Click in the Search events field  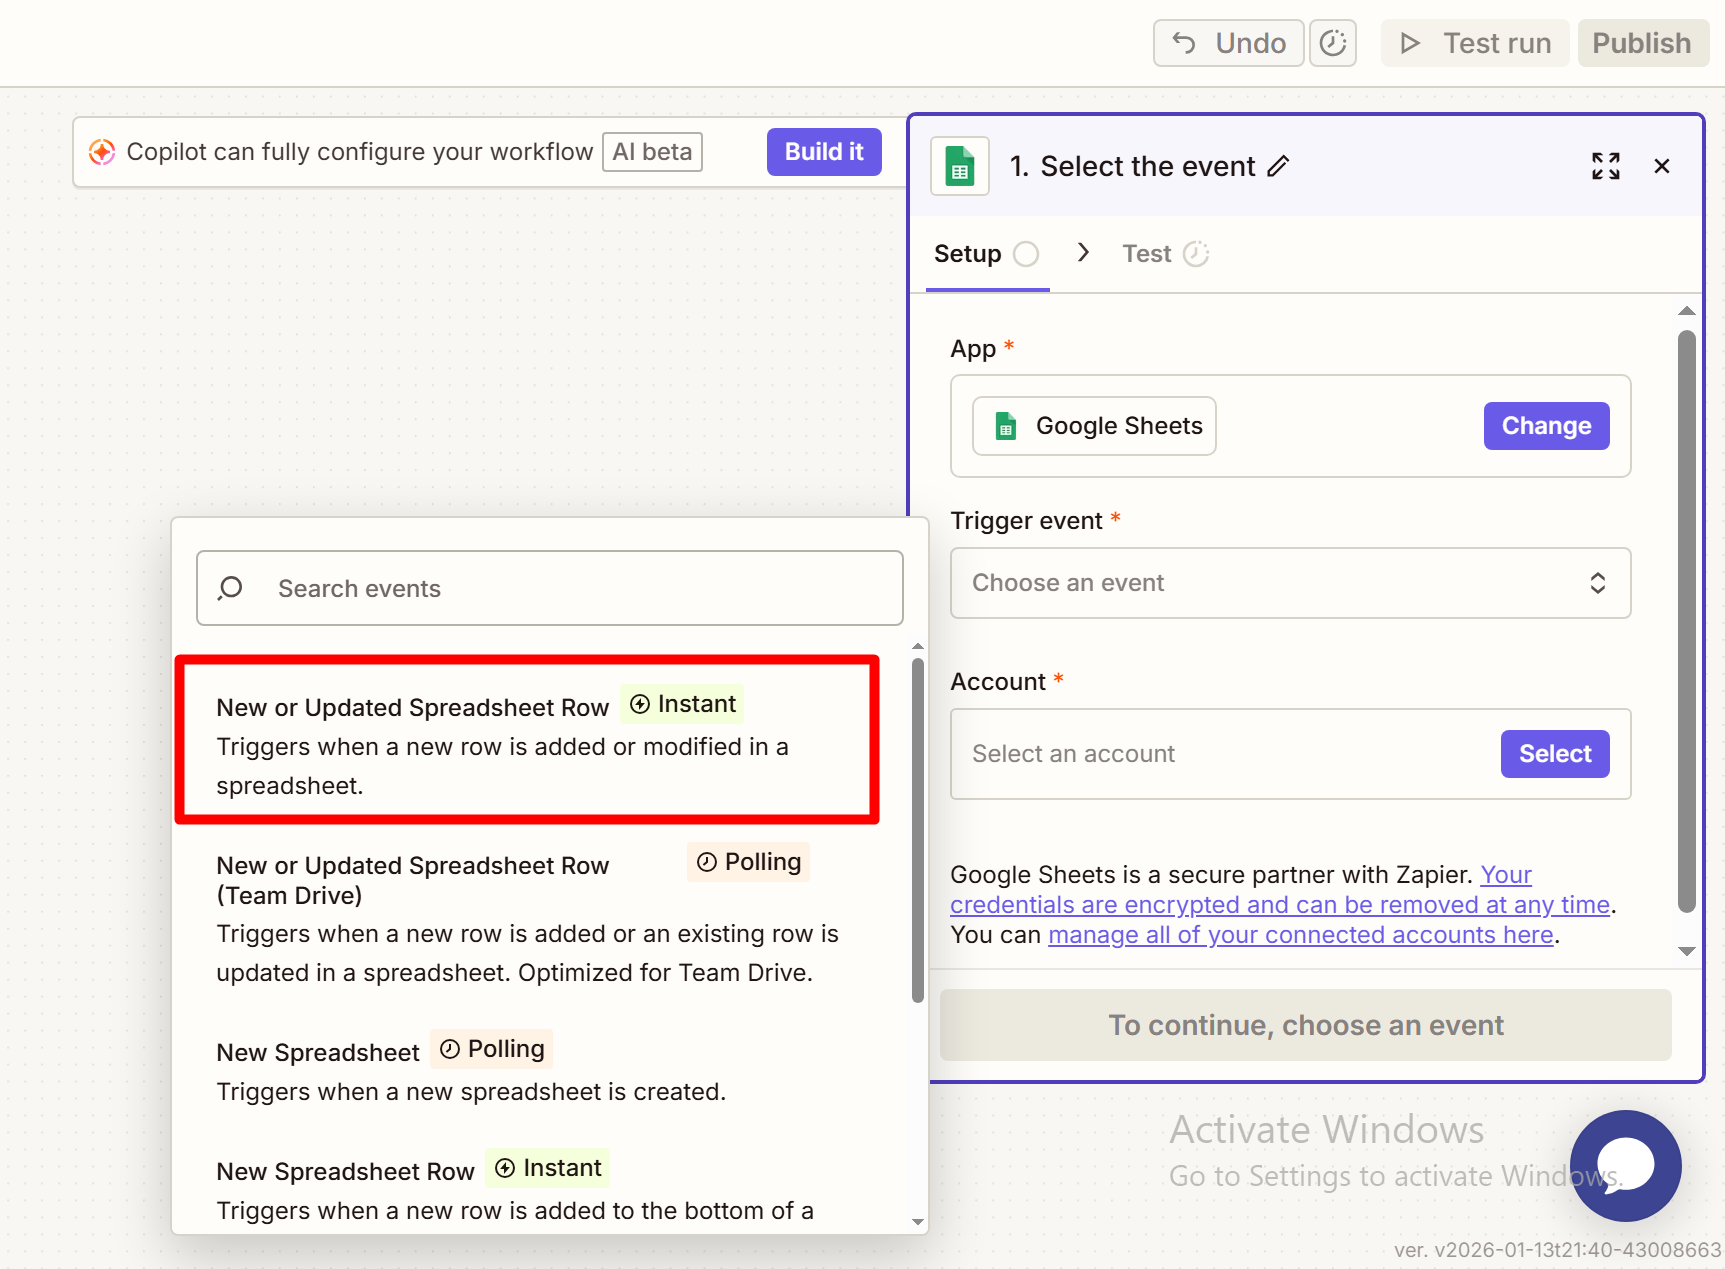550,588
